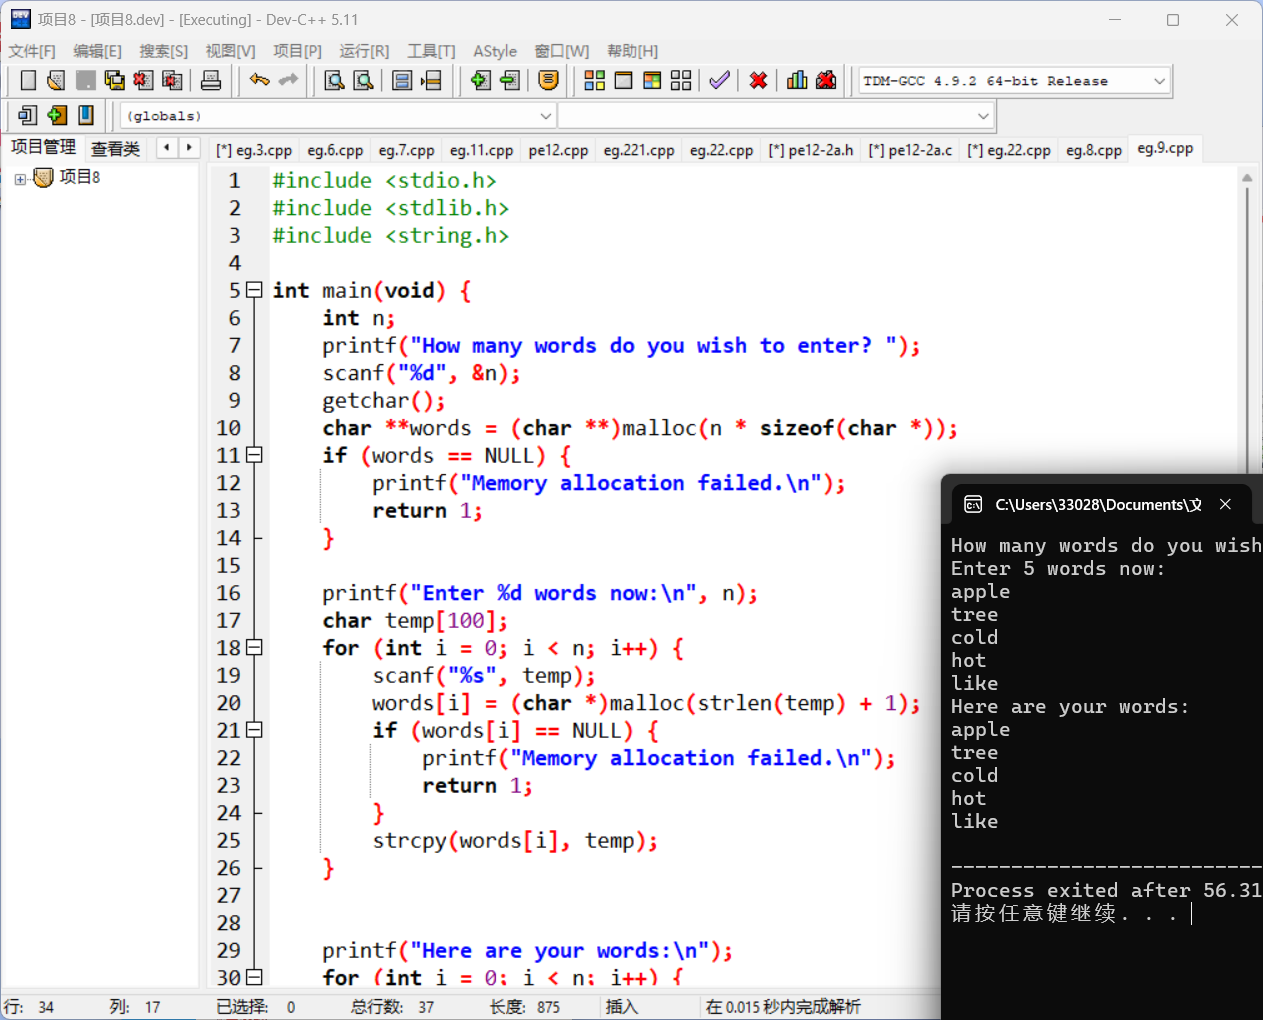Open the 运行[R] menu
1263x1020 pixels.
pyautogui.click(x=364, y=51)
